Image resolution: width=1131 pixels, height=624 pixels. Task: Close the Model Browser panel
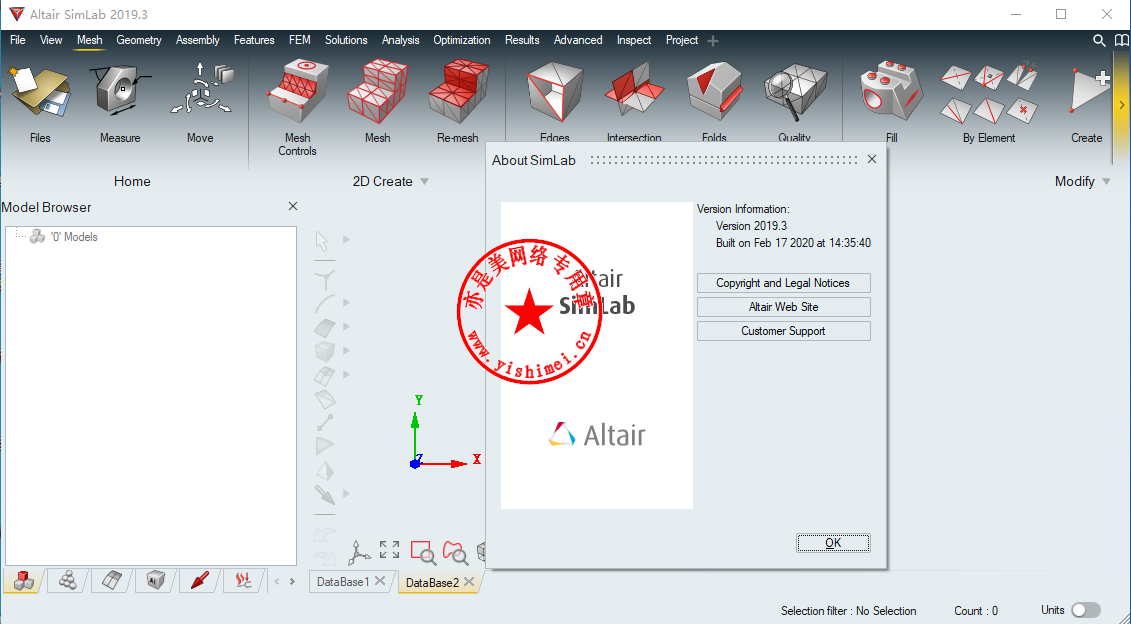click(x=293, y=206)
